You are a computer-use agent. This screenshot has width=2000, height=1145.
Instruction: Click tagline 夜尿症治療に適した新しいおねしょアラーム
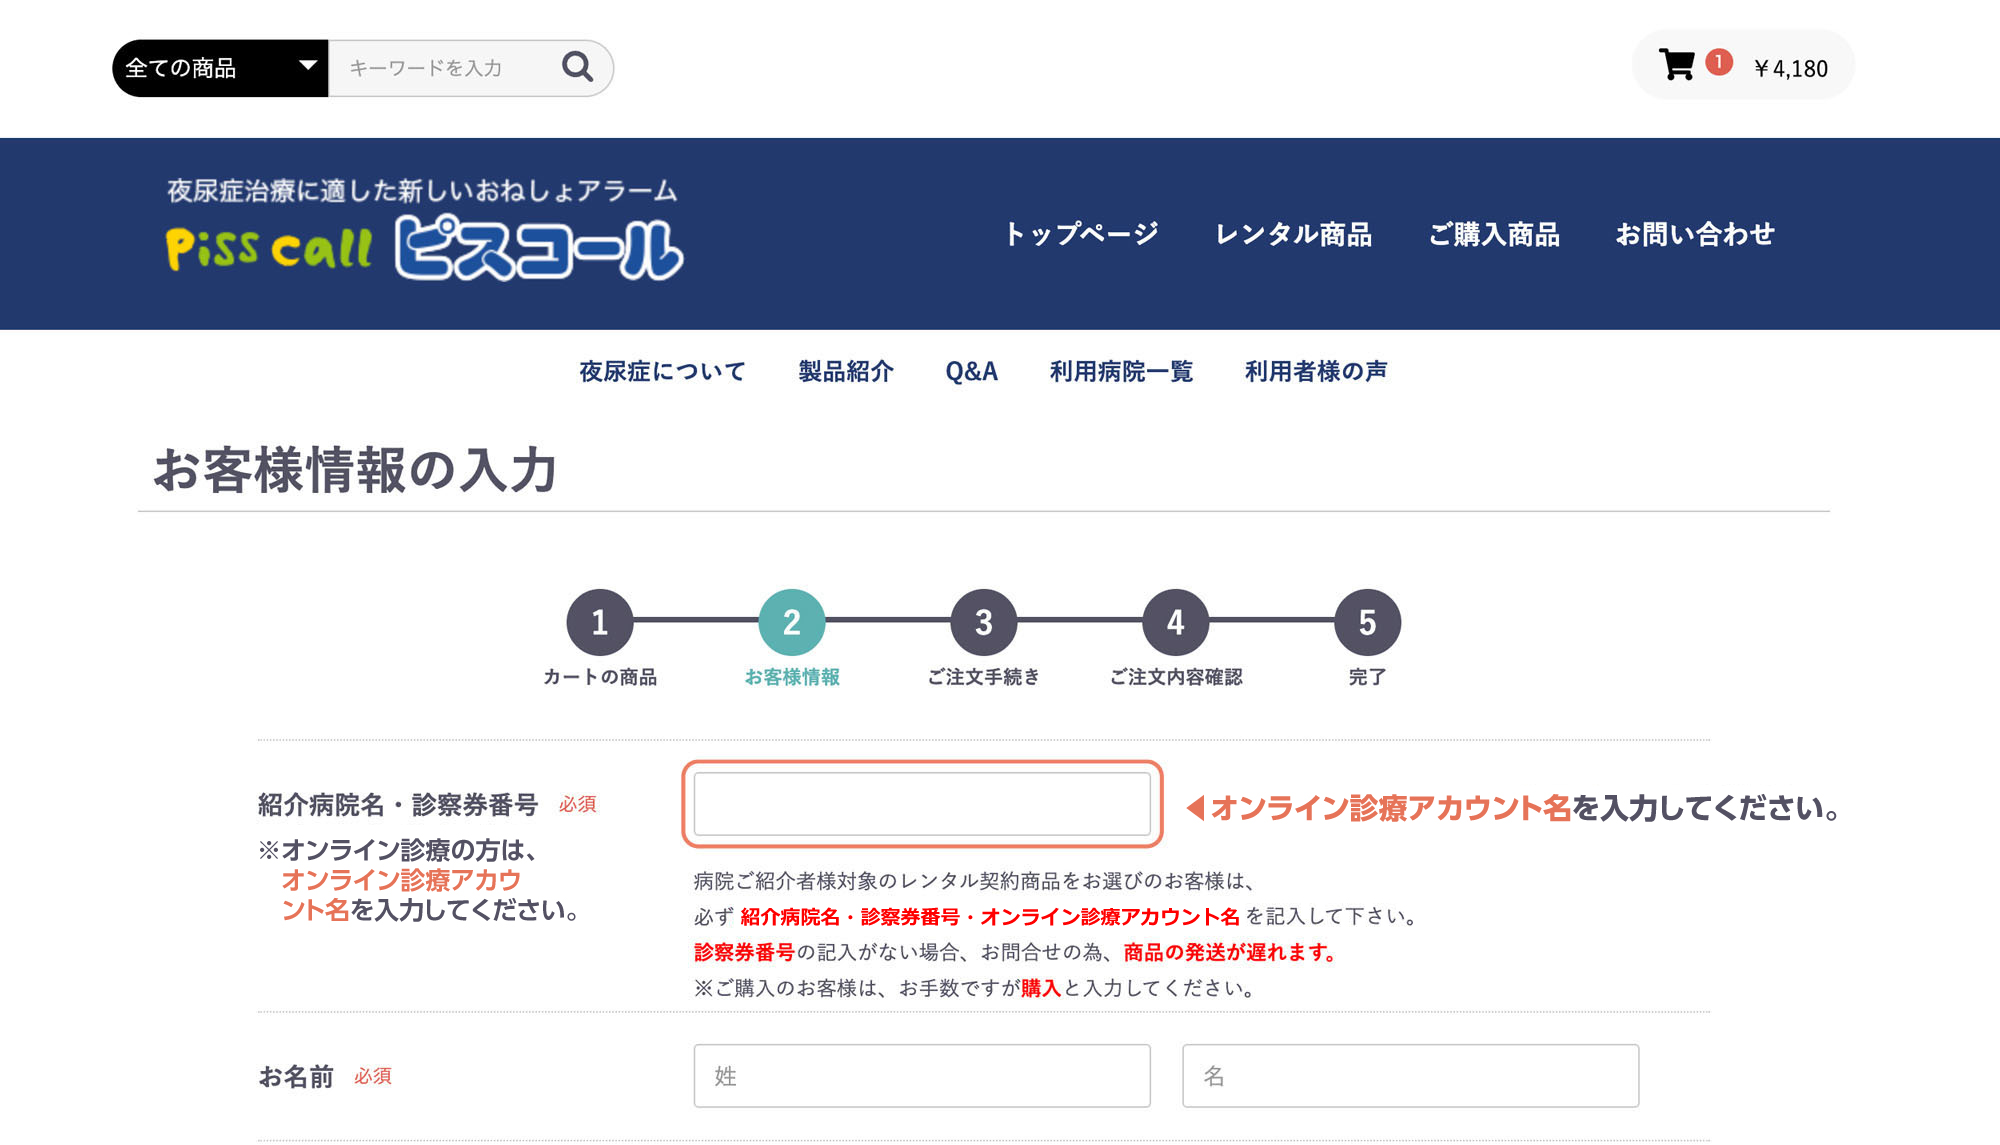pos(422,190)
